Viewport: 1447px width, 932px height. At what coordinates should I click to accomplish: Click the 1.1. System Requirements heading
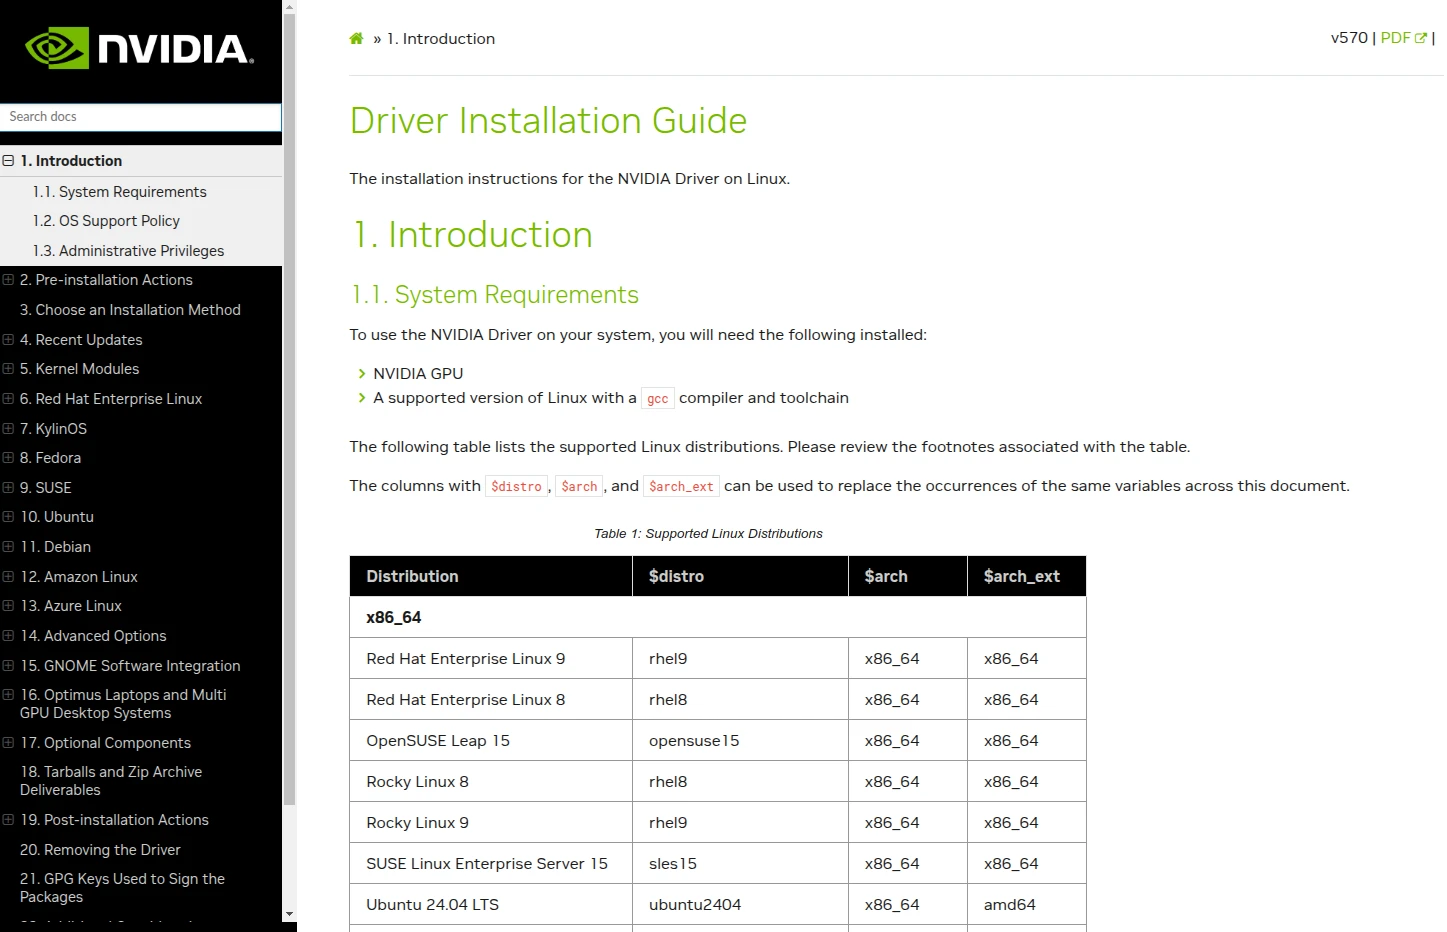(494, 295)
